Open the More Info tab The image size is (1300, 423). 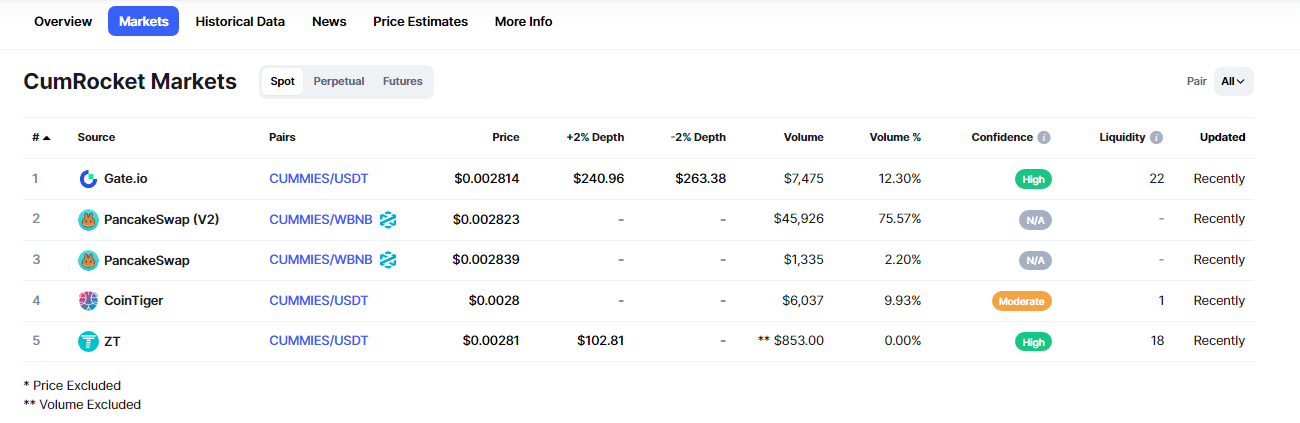pyautogui.click(x=523, y=21)
